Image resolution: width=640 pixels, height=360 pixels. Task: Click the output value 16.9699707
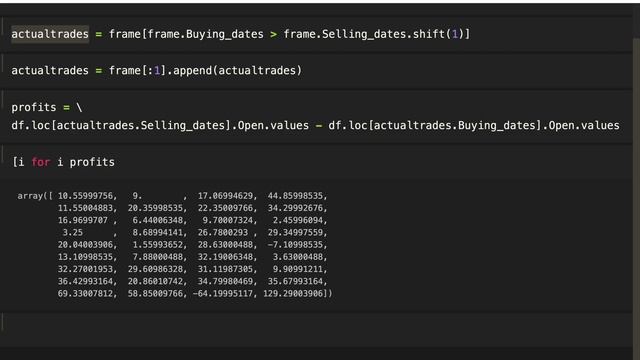82,220
